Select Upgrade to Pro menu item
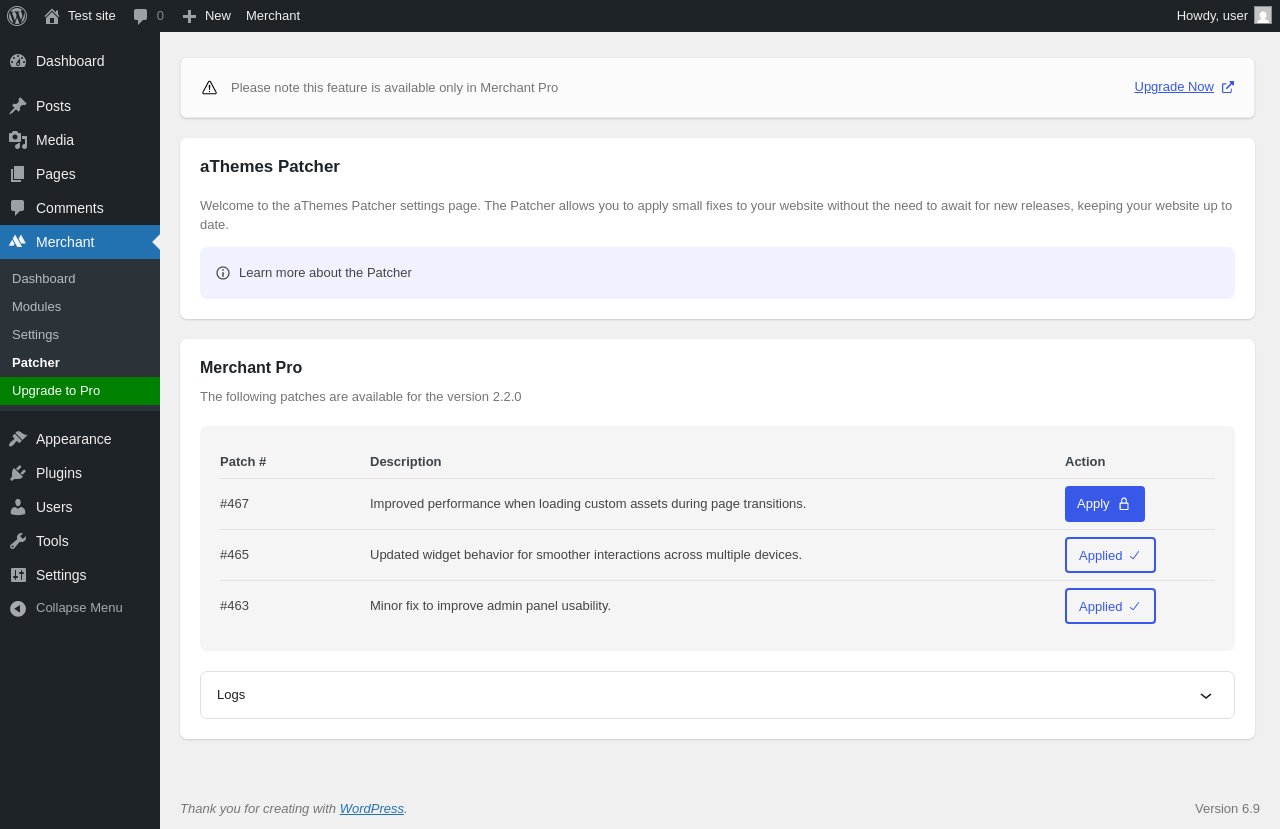Image resolution: width=1280 pixels, height=829 pixels. pos(56,391)
